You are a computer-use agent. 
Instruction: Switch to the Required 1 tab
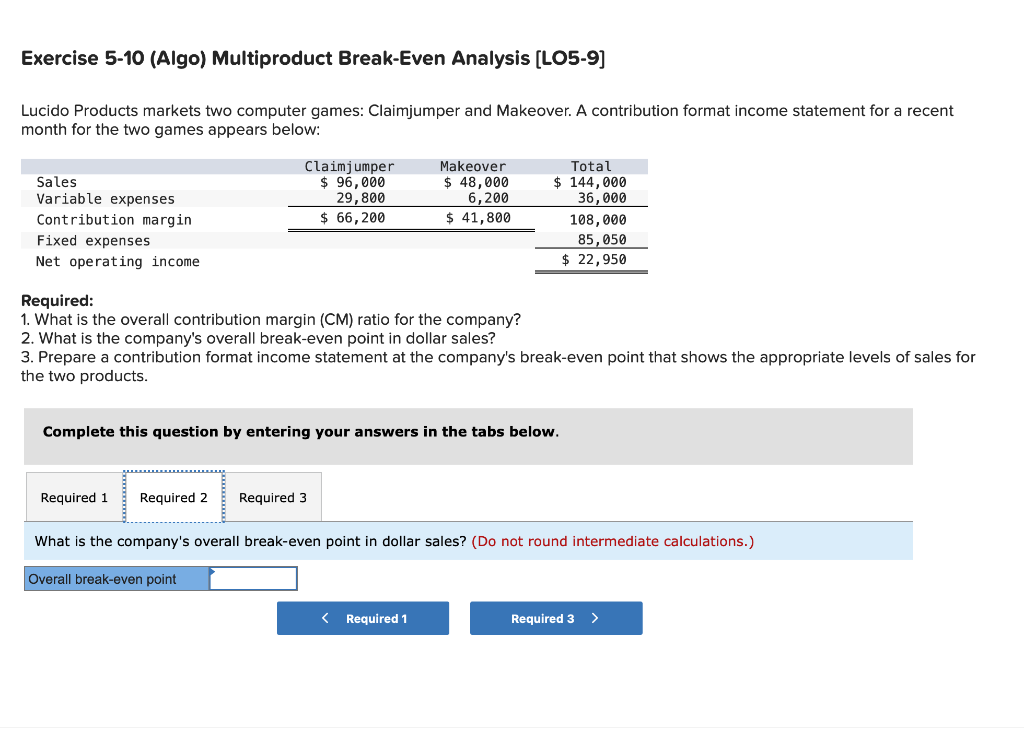pyautogui.click(x=73, y=497)
